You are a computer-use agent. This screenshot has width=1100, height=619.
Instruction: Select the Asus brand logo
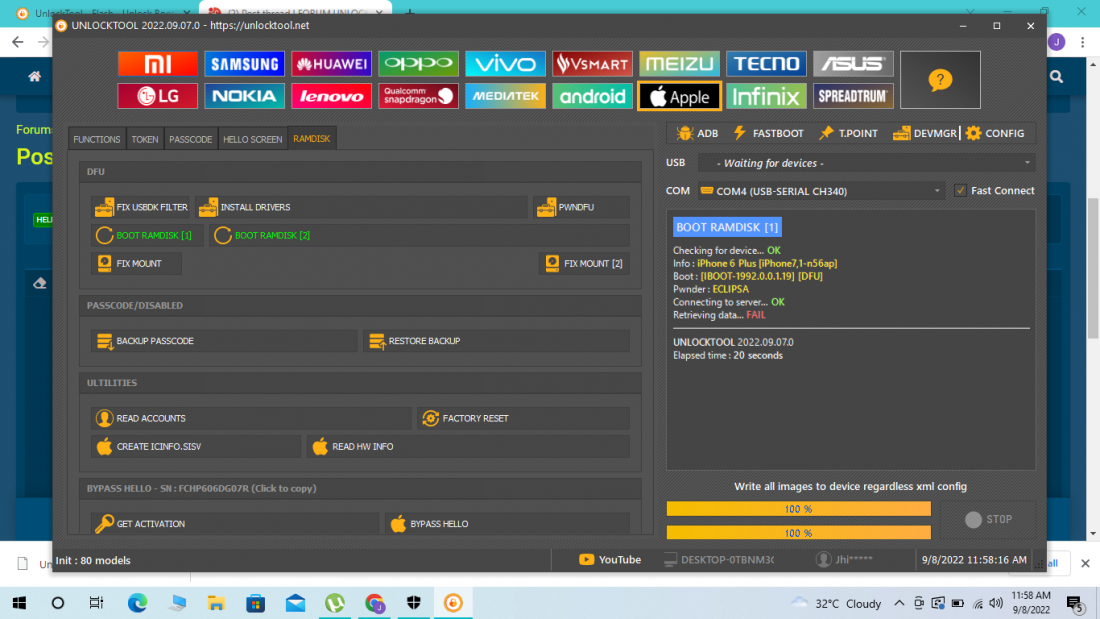pos(853,64)
